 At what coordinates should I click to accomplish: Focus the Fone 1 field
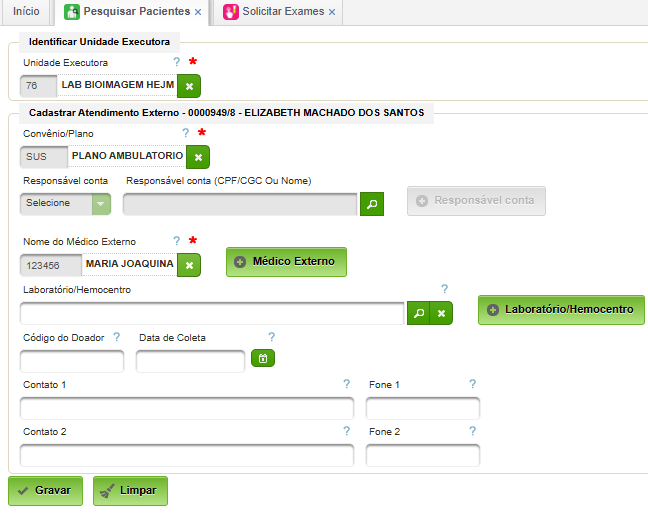(423, 408)
